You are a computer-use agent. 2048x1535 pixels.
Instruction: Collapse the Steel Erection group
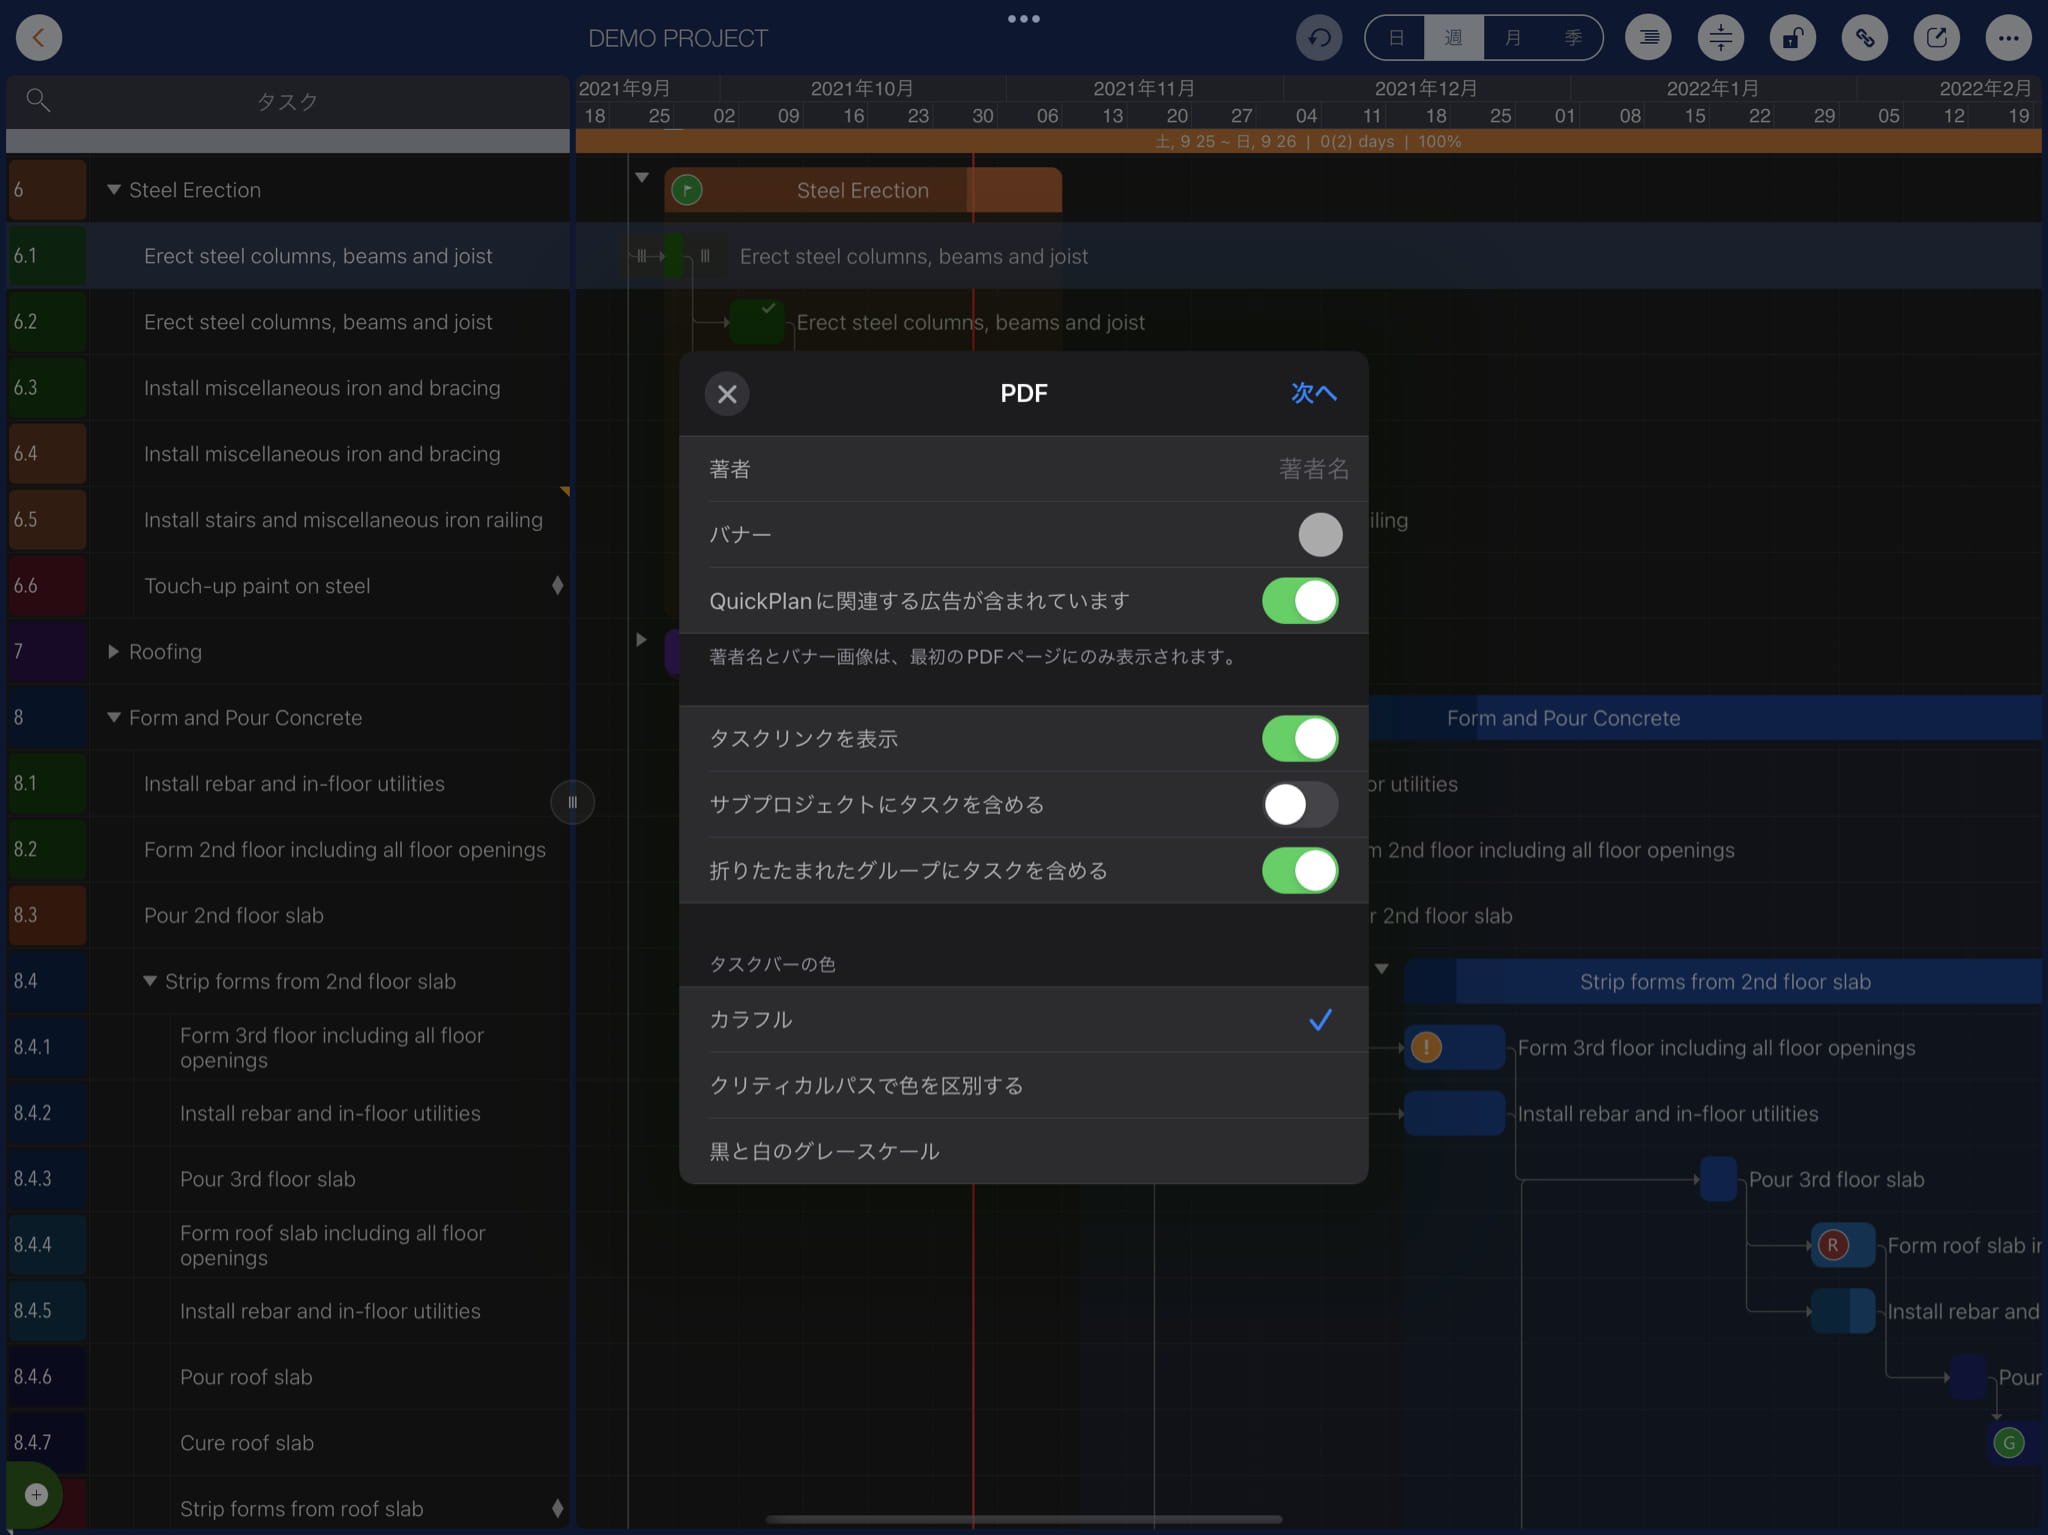coord(114,190)
